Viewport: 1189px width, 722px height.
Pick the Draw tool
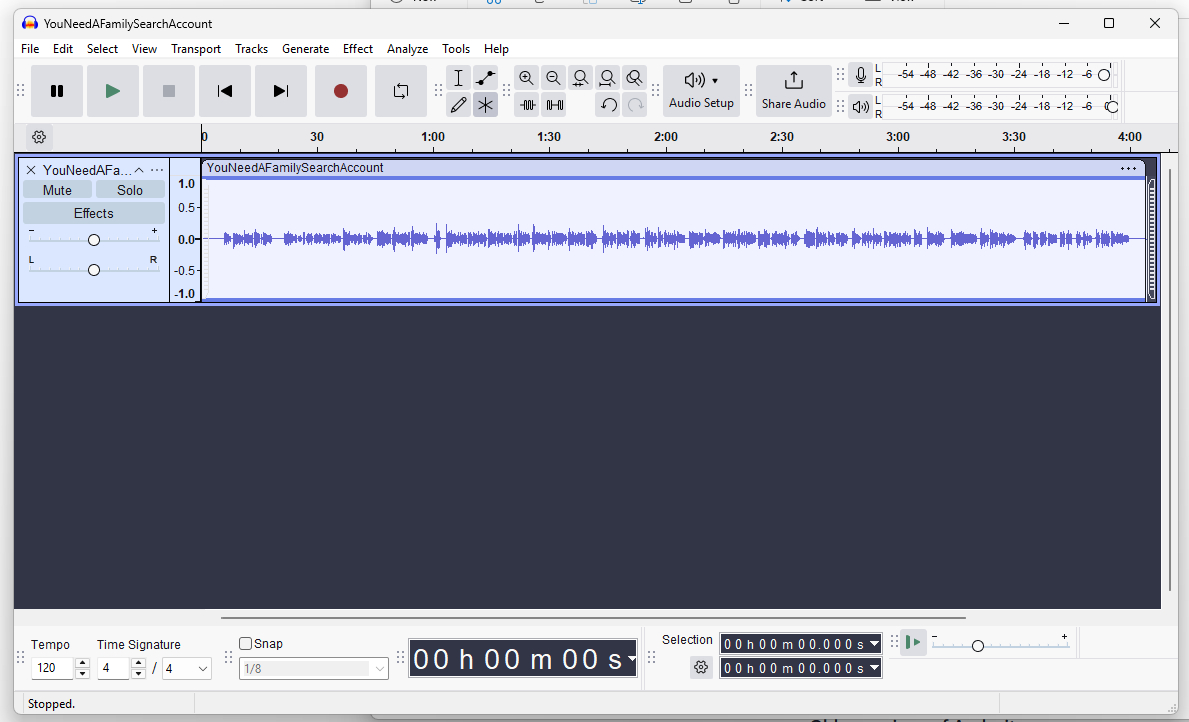tap(458, 104)
